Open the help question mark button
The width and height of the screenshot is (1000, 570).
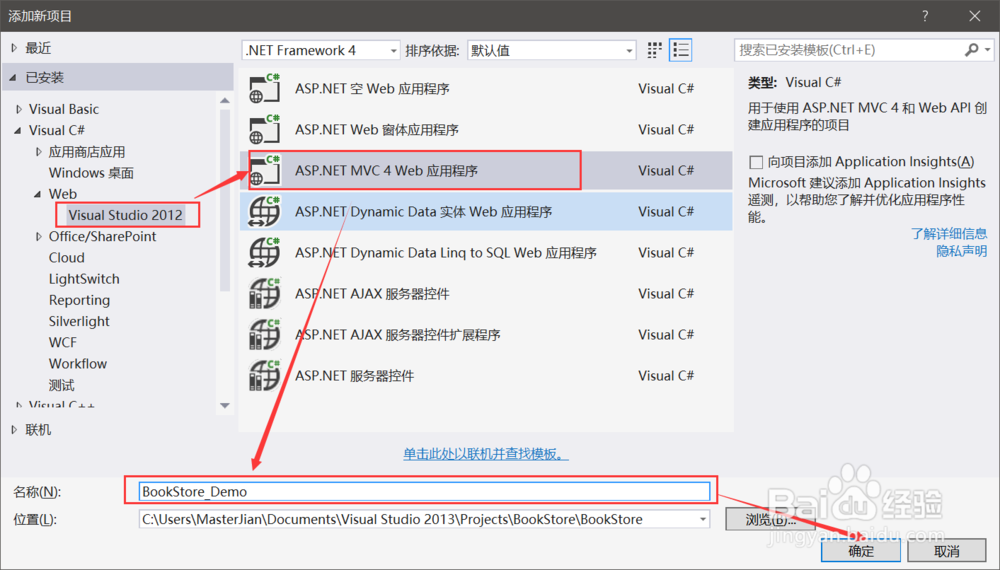point(925,16)
